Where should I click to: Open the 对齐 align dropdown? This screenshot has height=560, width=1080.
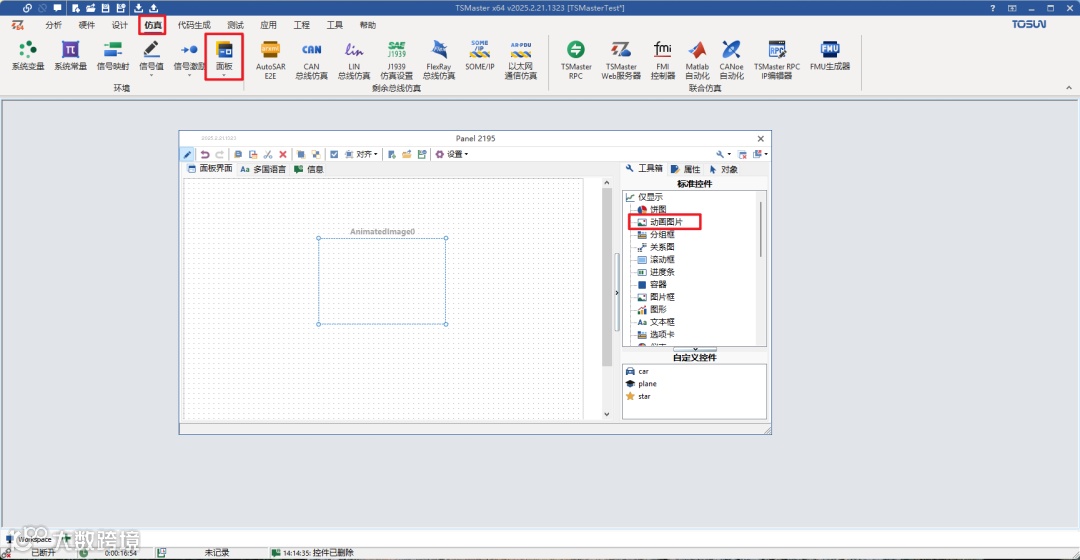(362, 154)
